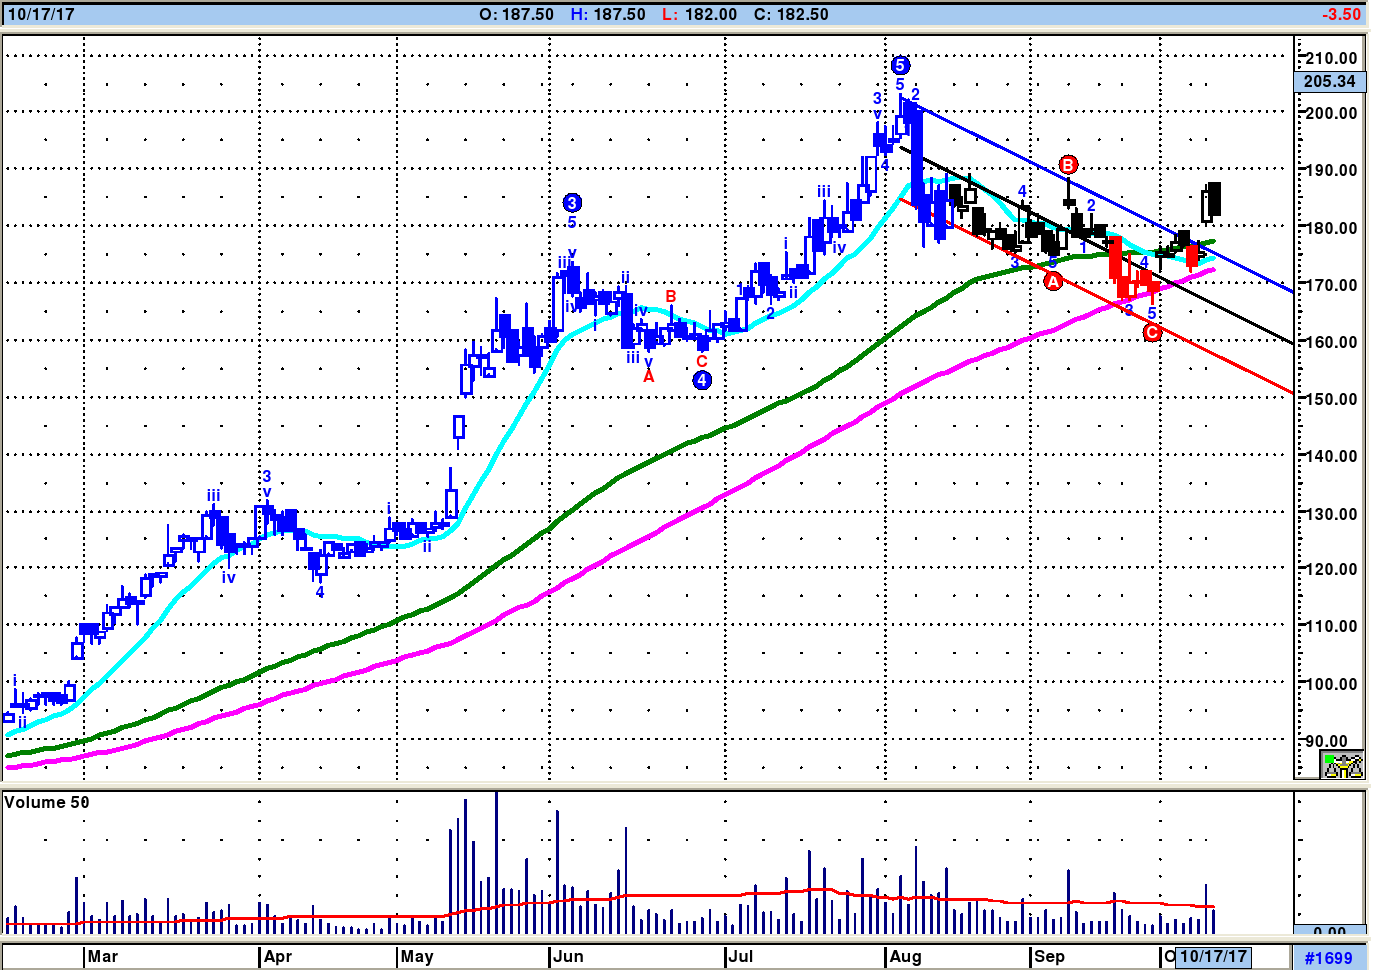Click the red -3.50 net change value
This screenshot has width=1400, height=970.
pos(1341,14)
